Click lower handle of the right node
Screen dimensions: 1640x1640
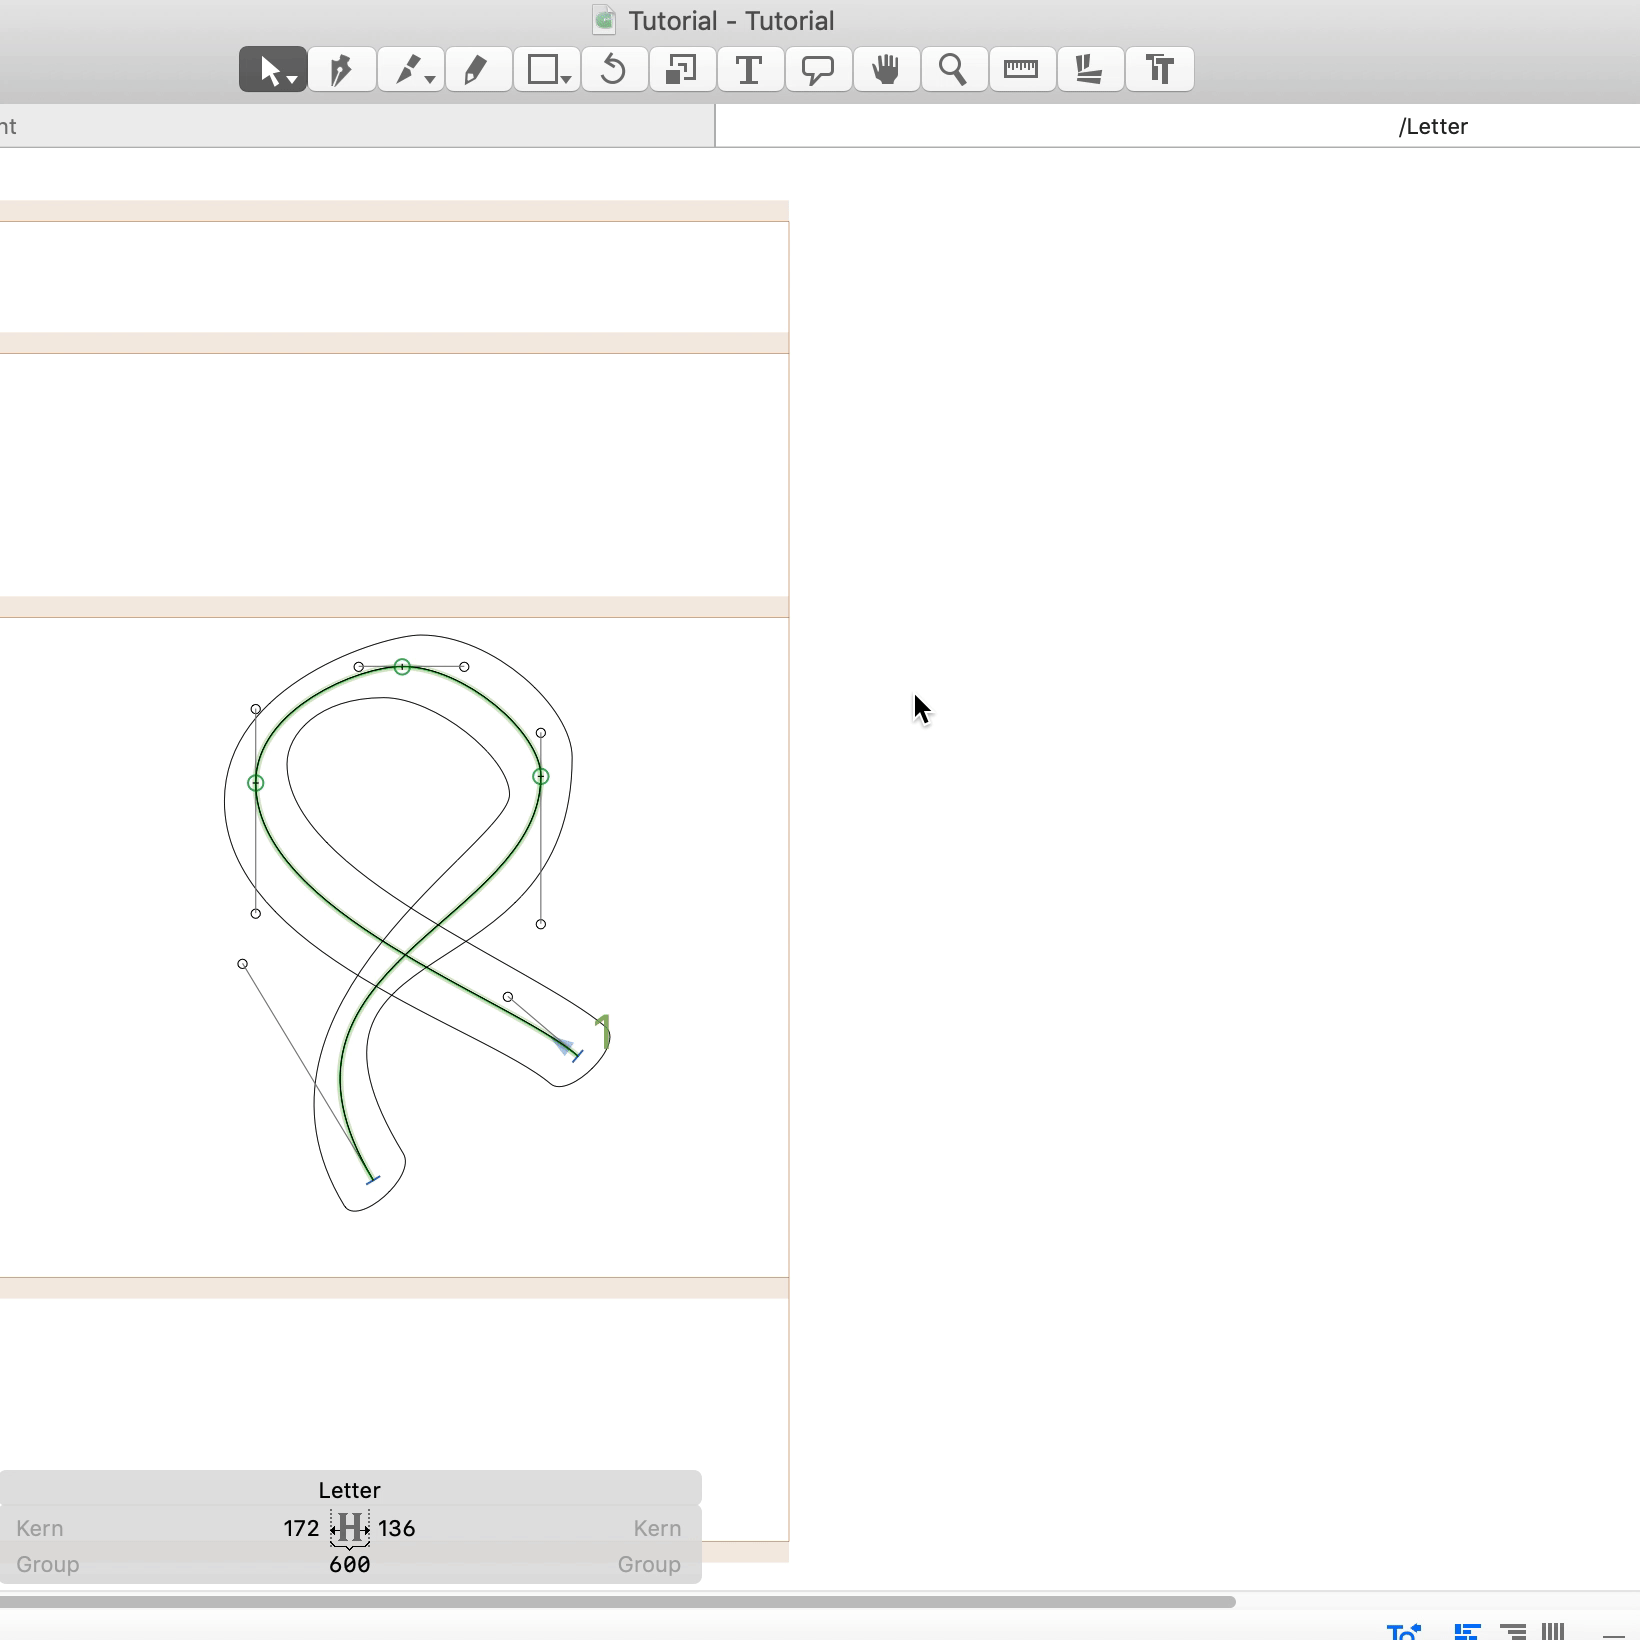tap(541, 924)
